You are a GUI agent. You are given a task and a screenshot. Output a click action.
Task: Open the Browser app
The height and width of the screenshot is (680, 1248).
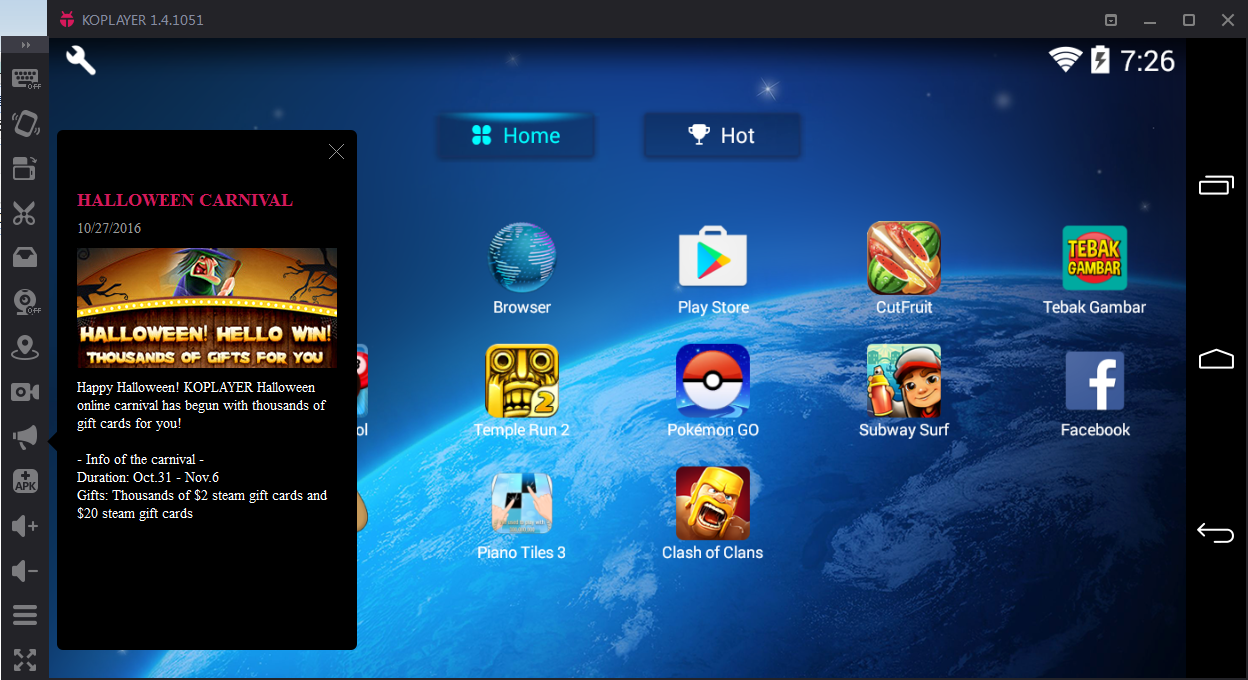click(x=522, y=269)
